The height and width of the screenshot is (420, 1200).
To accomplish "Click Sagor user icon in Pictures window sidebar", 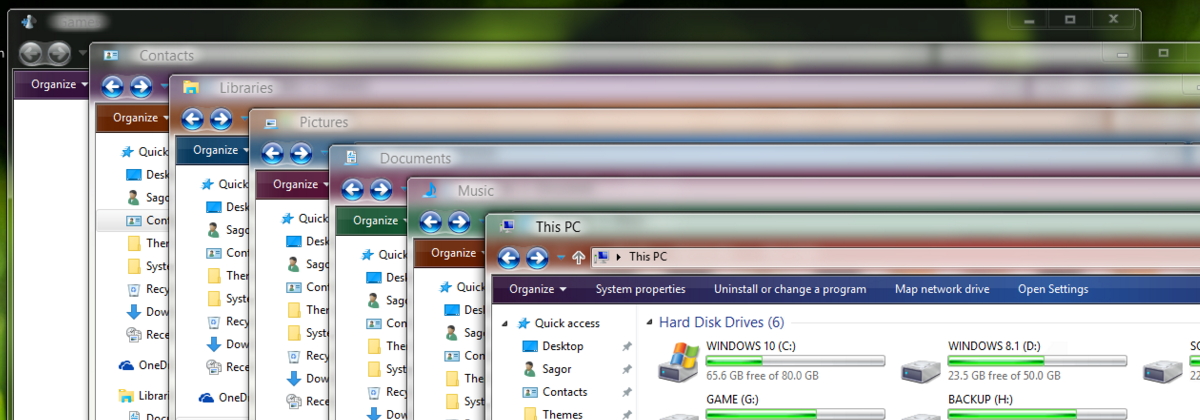I will [293, 265].
